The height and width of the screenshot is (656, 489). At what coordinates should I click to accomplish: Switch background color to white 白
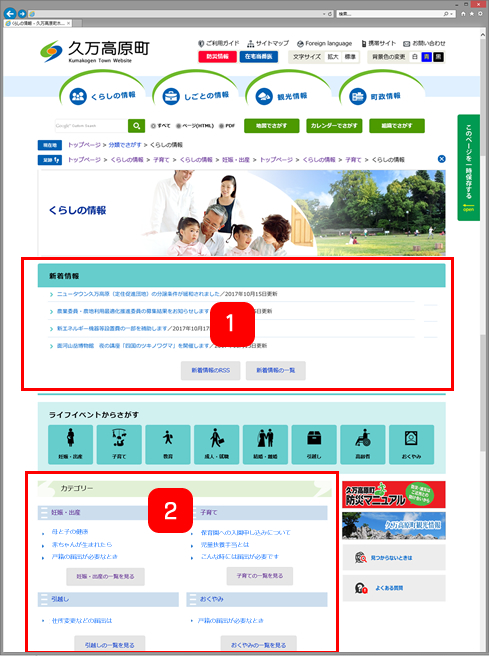point(415,56)
